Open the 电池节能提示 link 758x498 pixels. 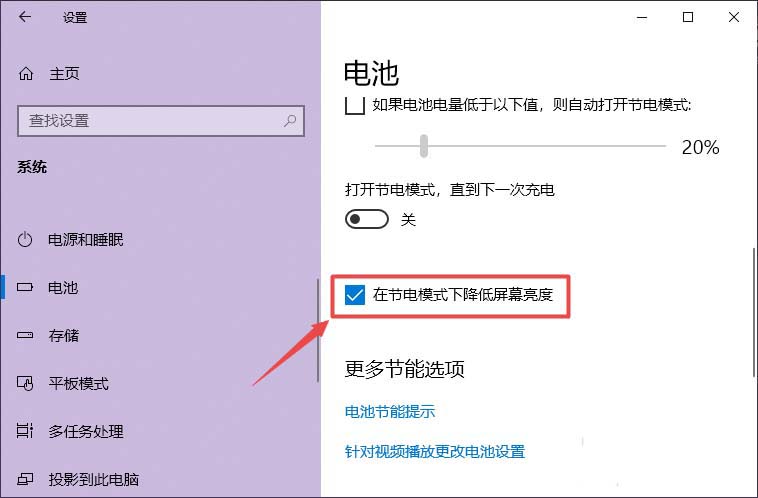pos(390,411)
